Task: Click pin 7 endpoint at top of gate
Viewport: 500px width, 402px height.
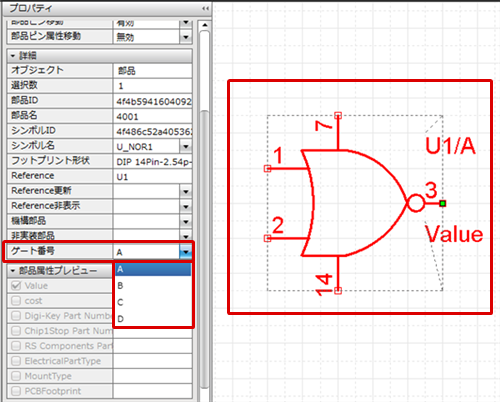Action: 338,115
